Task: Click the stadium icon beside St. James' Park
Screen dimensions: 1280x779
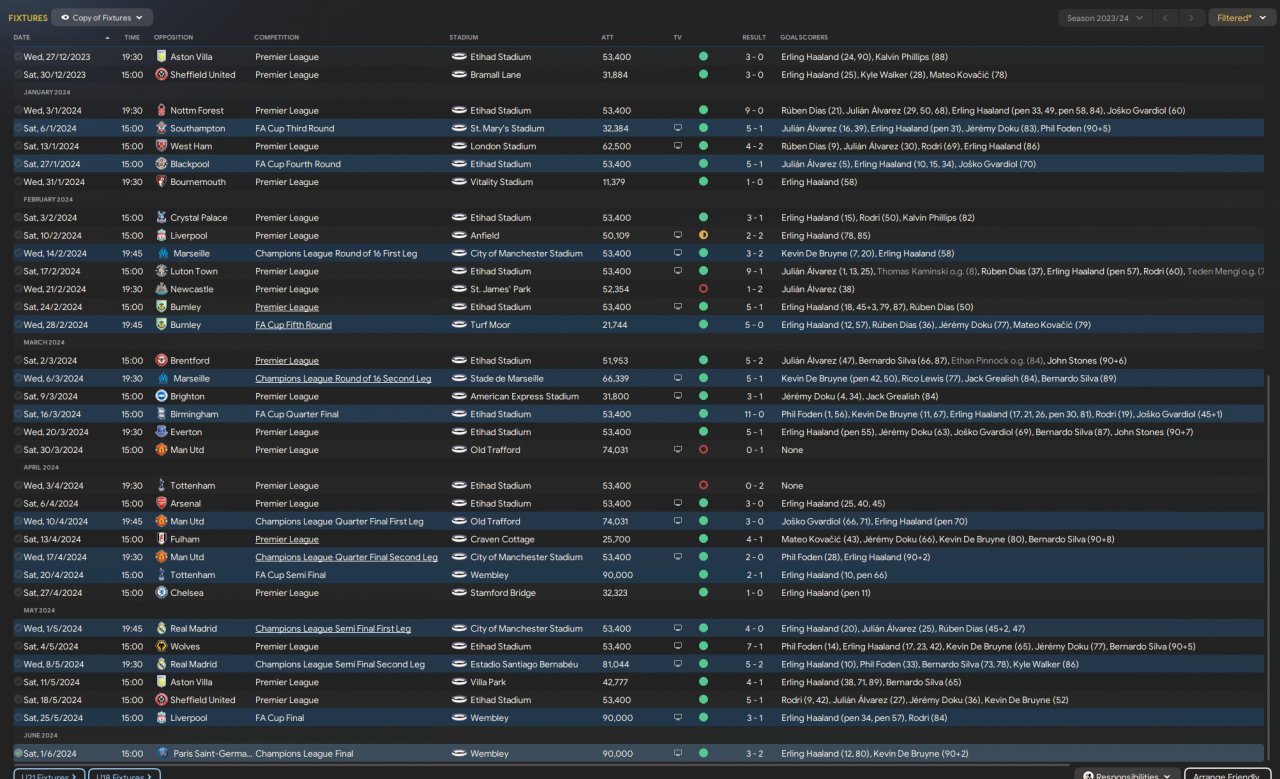Action: coord(459,289)
